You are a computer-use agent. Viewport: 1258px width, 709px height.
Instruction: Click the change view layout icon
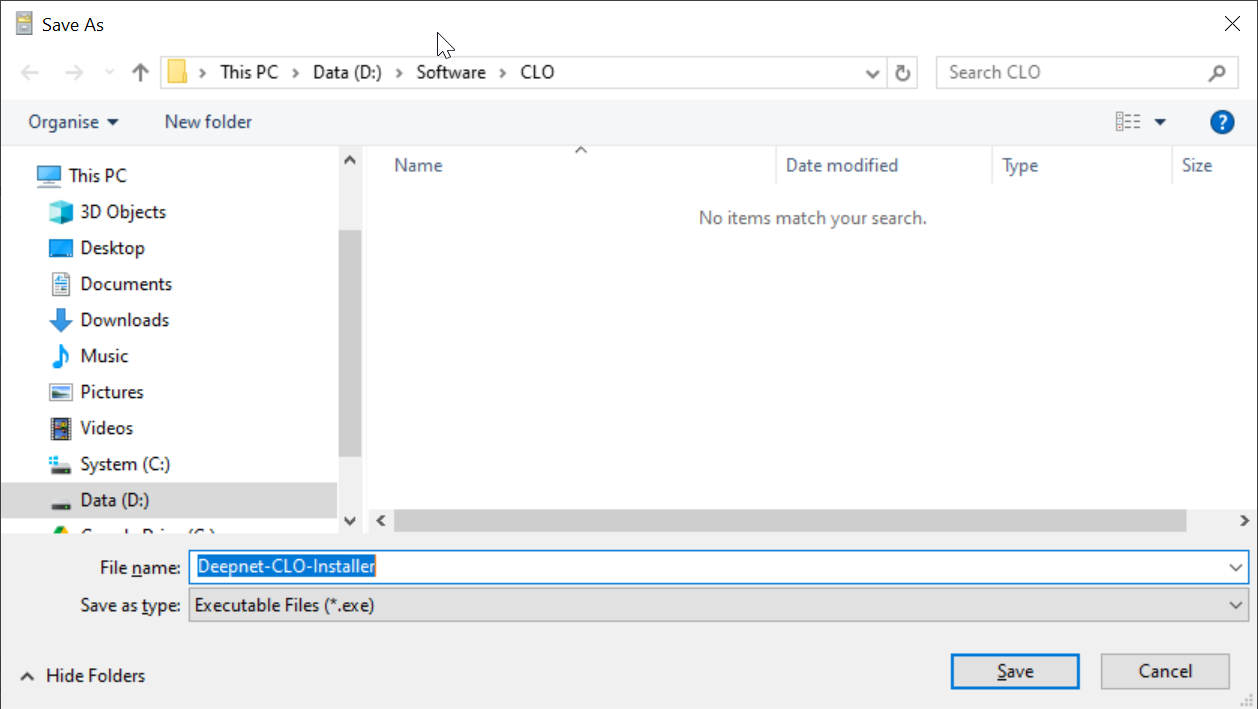(x=1128, y=122)
